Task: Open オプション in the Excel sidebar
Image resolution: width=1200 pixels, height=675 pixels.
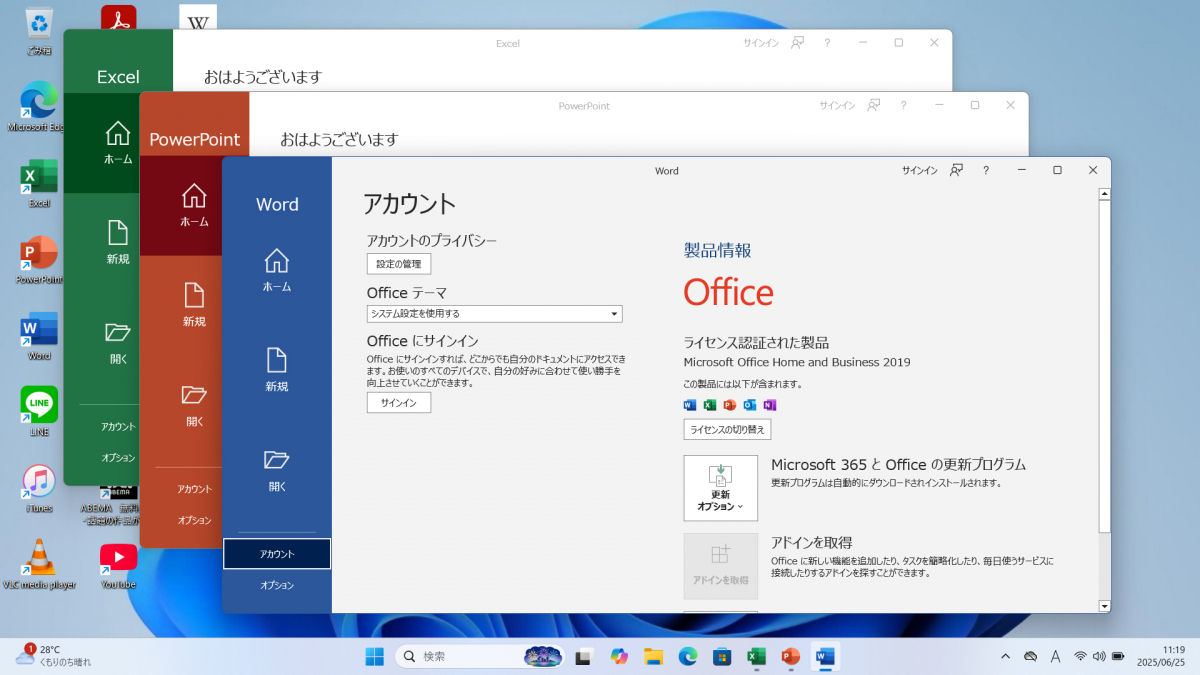Action: [x=118, y=457]
